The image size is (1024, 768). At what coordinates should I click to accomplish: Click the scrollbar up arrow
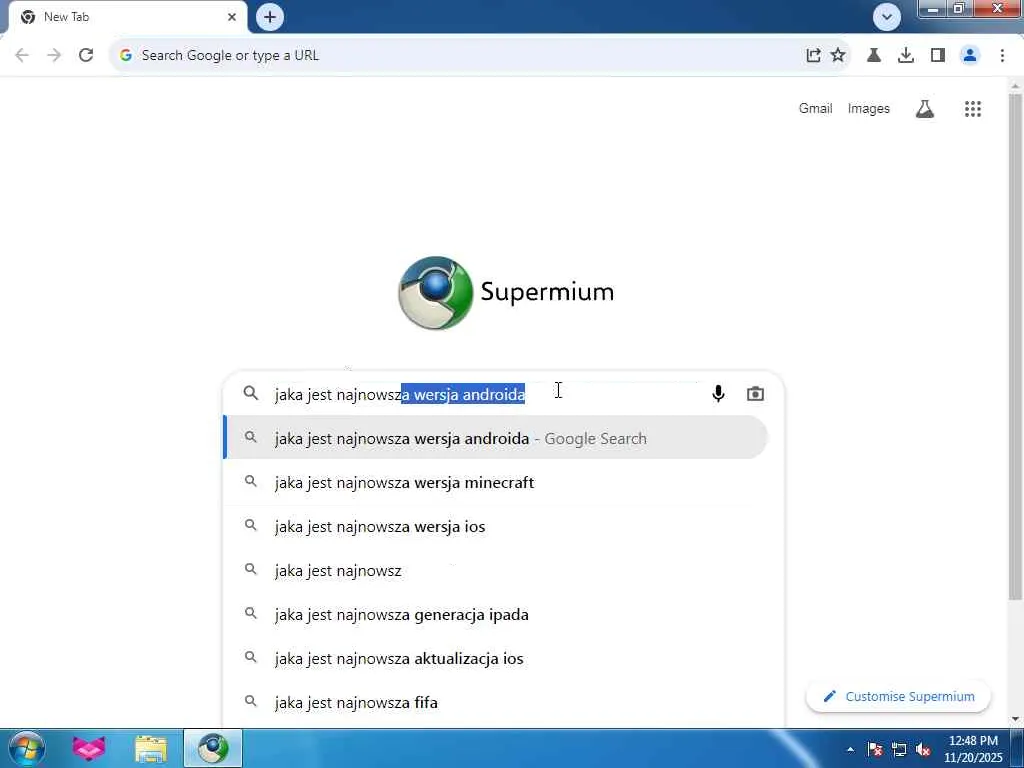[1015, 86]
